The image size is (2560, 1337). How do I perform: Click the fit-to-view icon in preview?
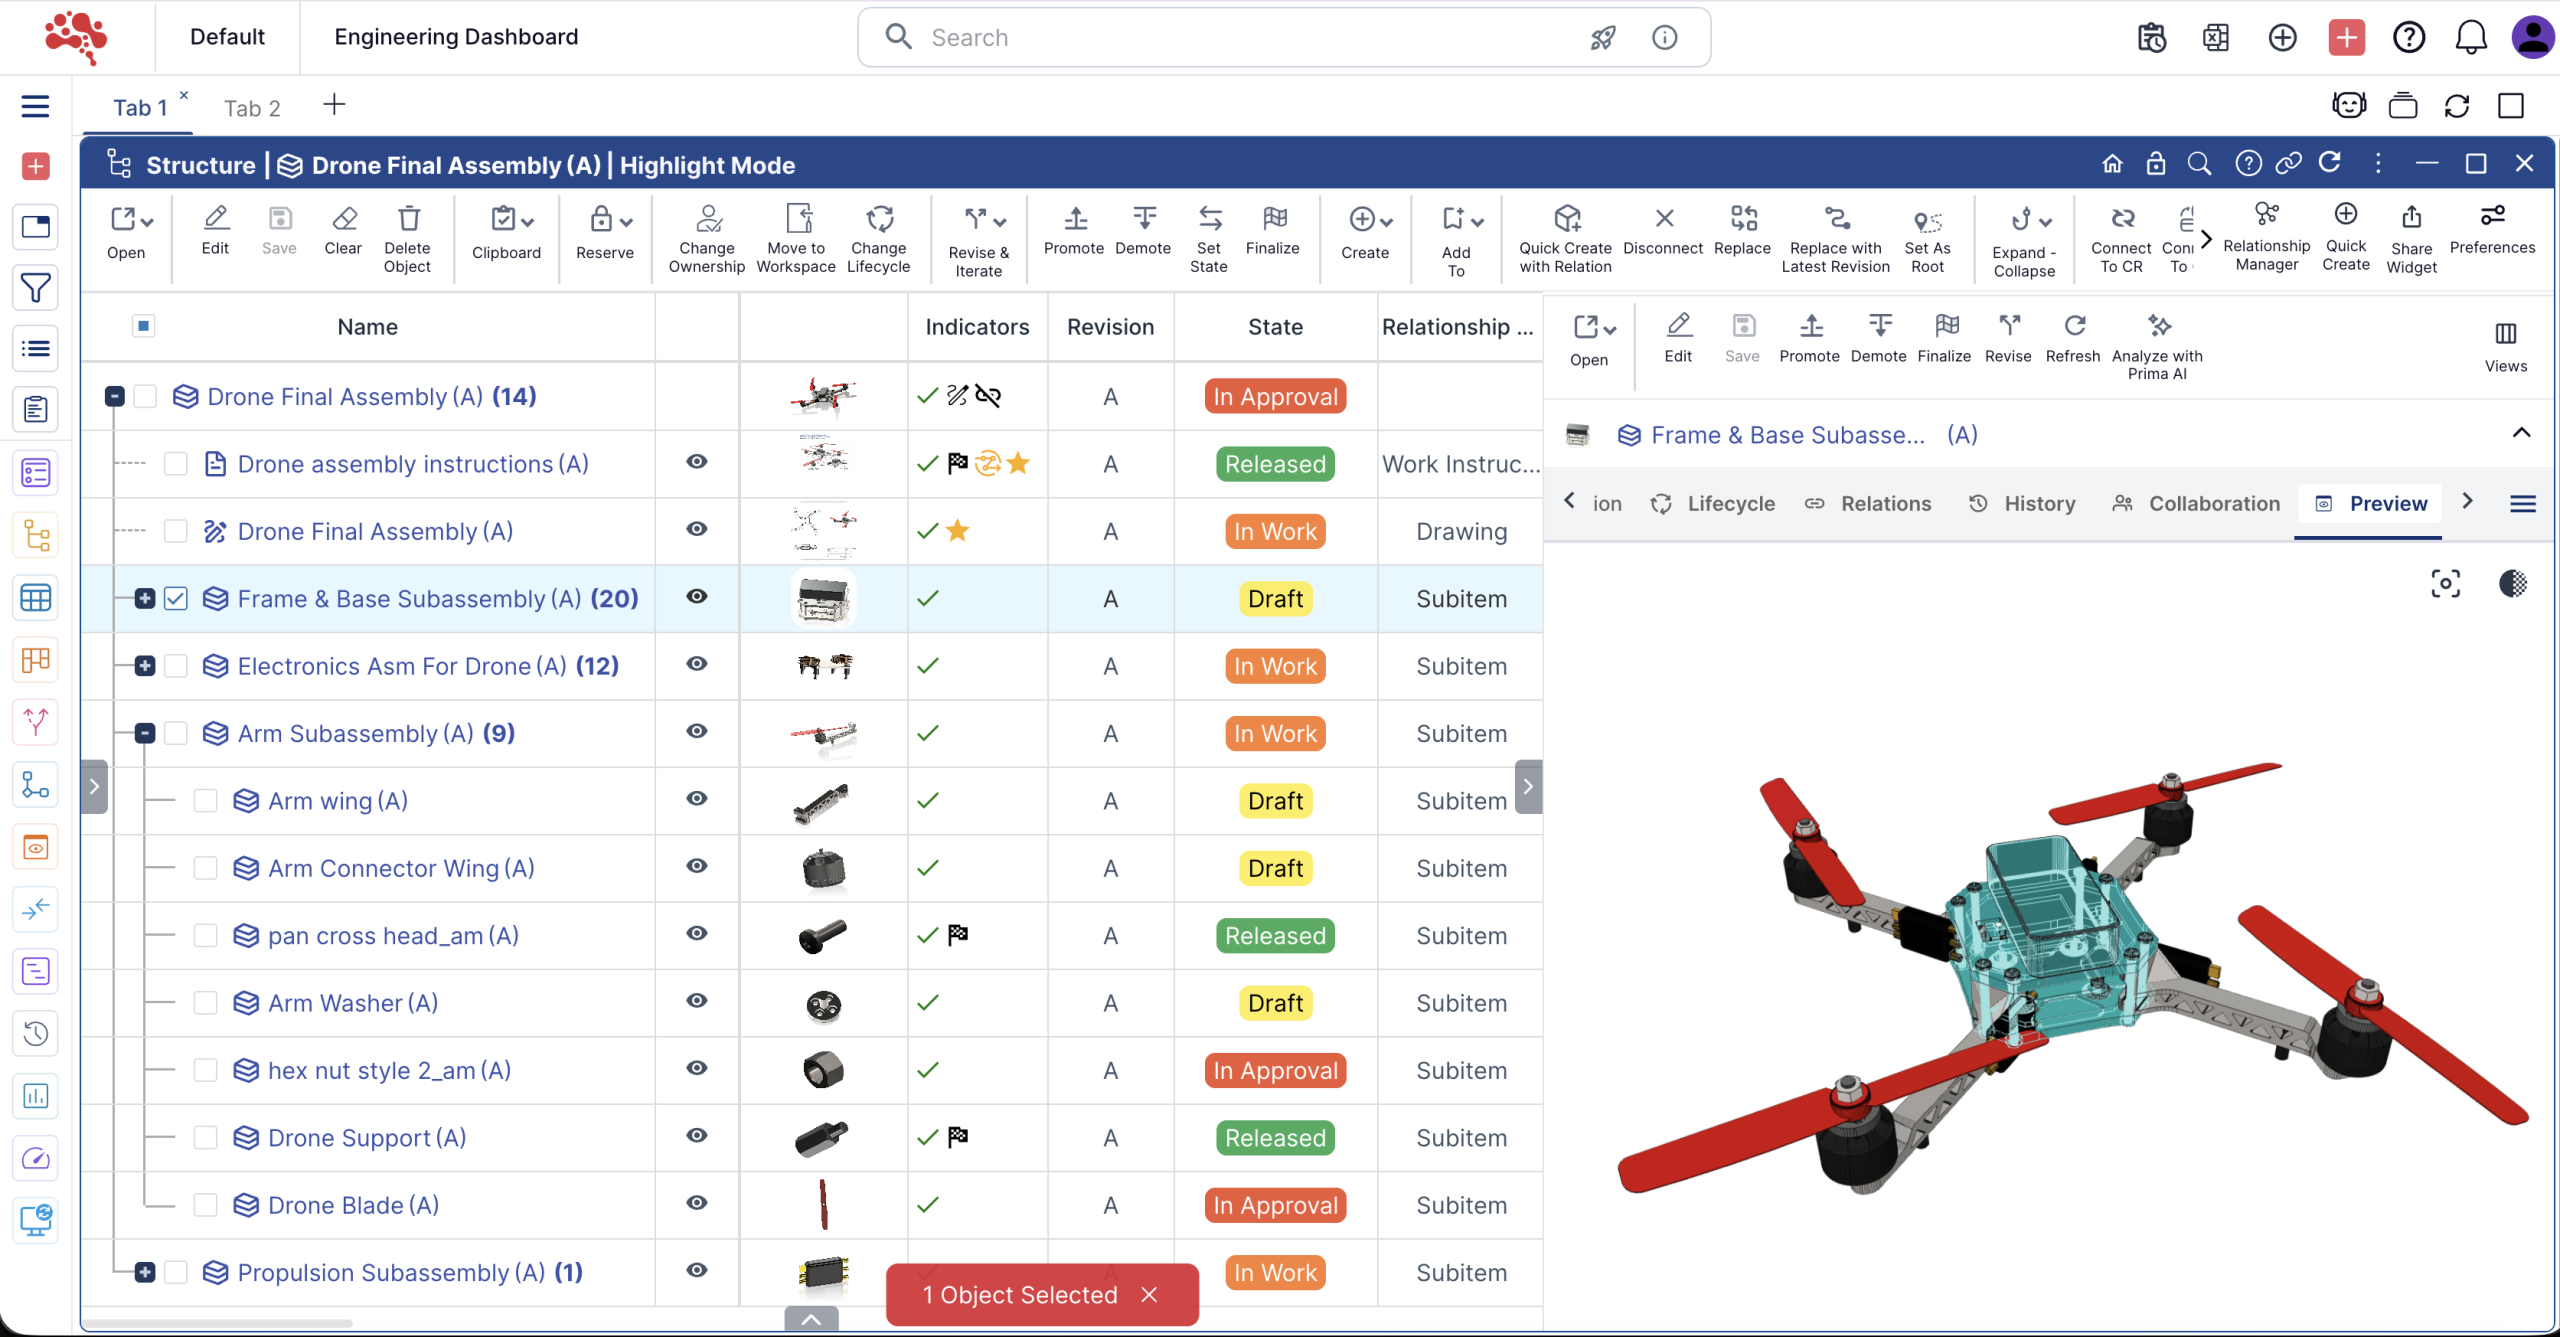pos(2445,584)
